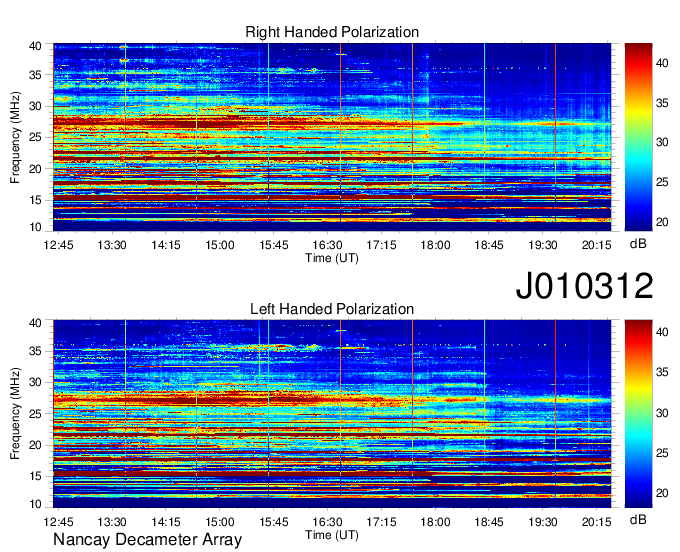Click 19:30 time tick on Left Handed plot
The image size is (680, 552).
(543, 522)
